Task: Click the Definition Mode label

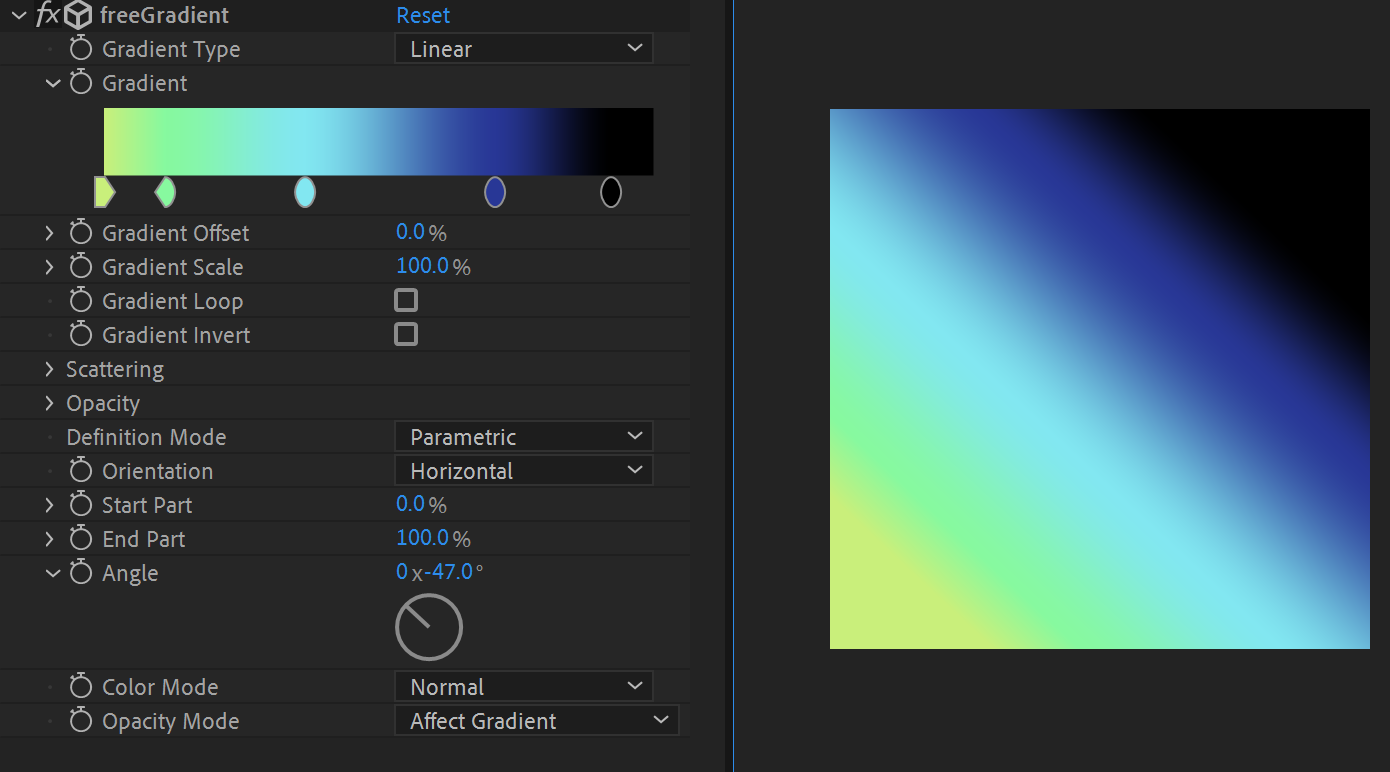Action: click(146, 437)
